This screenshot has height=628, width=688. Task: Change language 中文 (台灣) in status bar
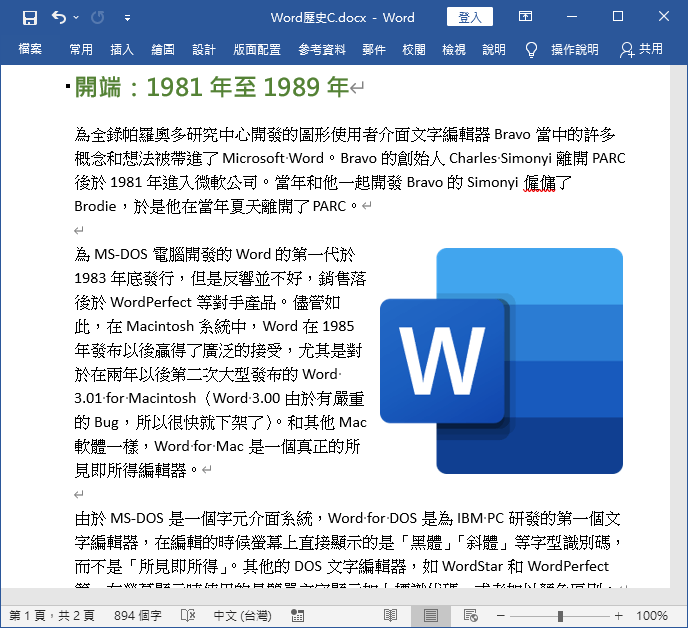242,616
